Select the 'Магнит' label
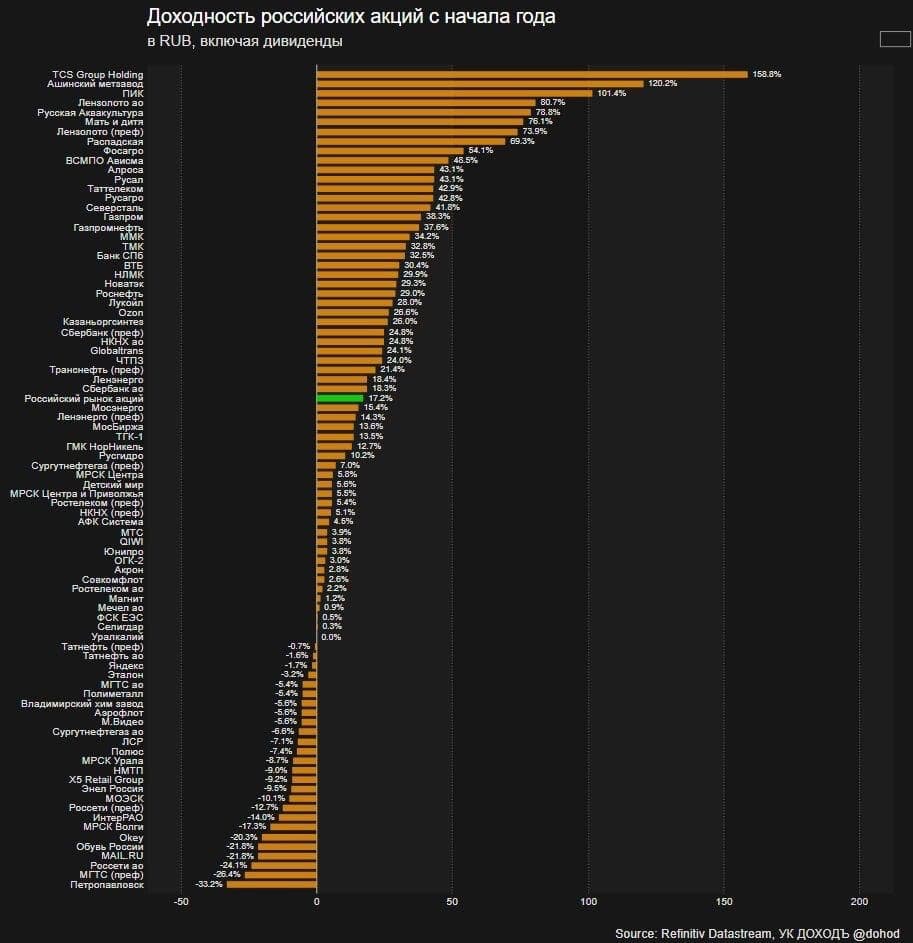The image size is (913, 943). (126, 599)
